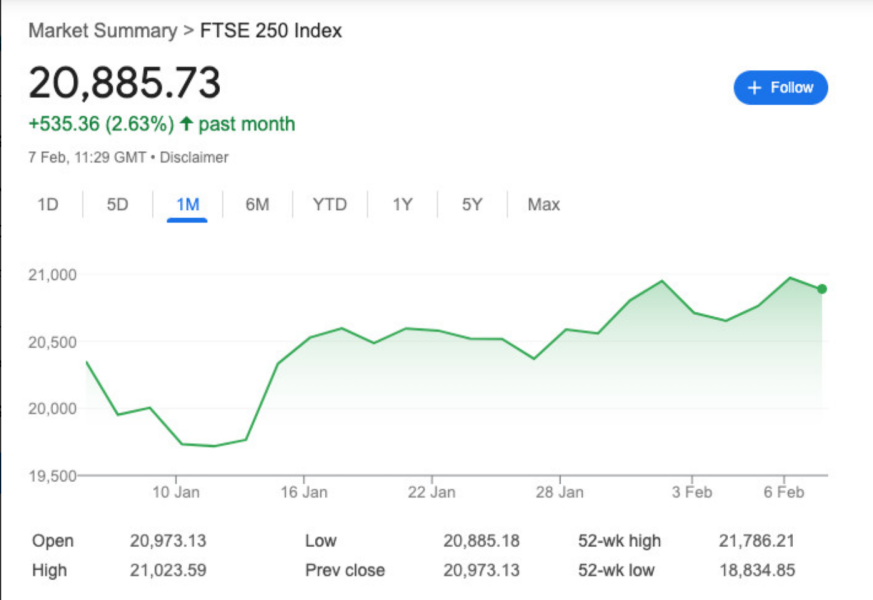Screen dimensions: 873x600
Task: Click the 3 Feb axis label
Action: click(692, 492)
